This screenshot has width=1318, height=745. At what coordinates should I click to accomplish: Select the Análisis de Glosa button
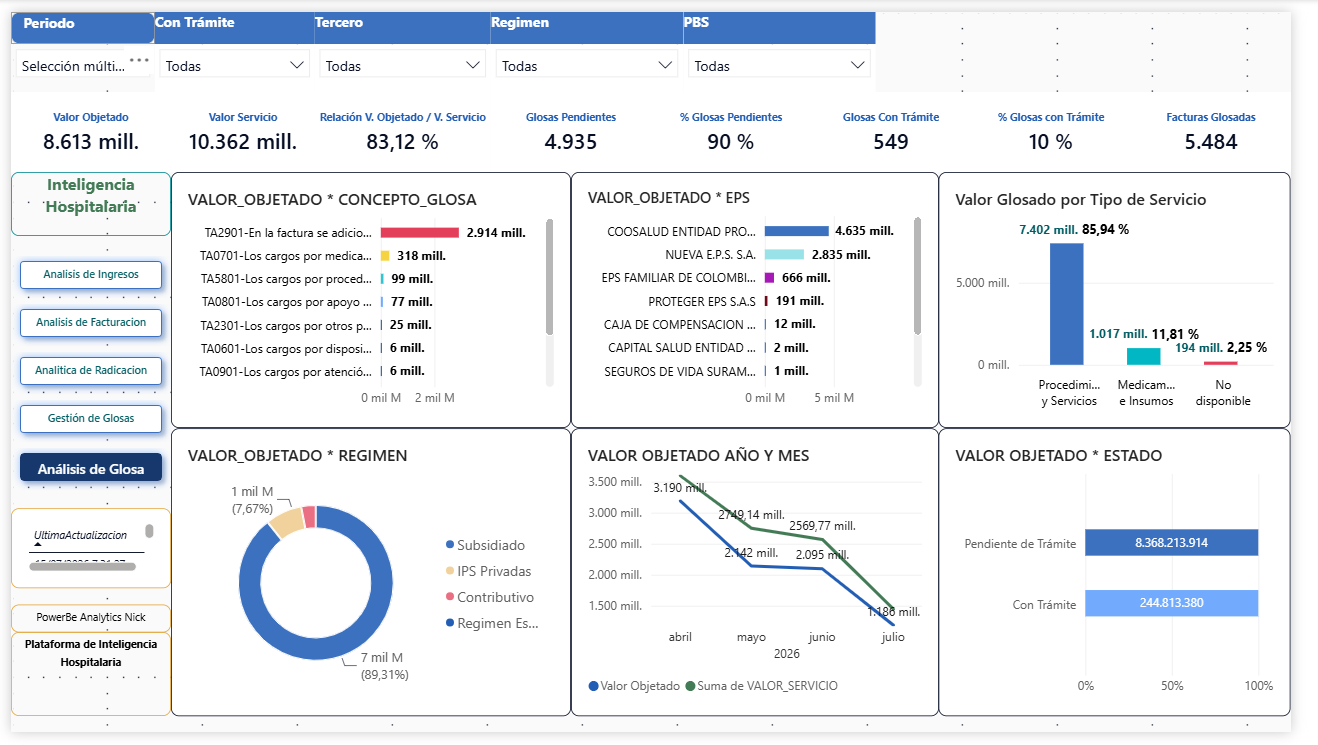pyautogui.click(x=91, y=469)
